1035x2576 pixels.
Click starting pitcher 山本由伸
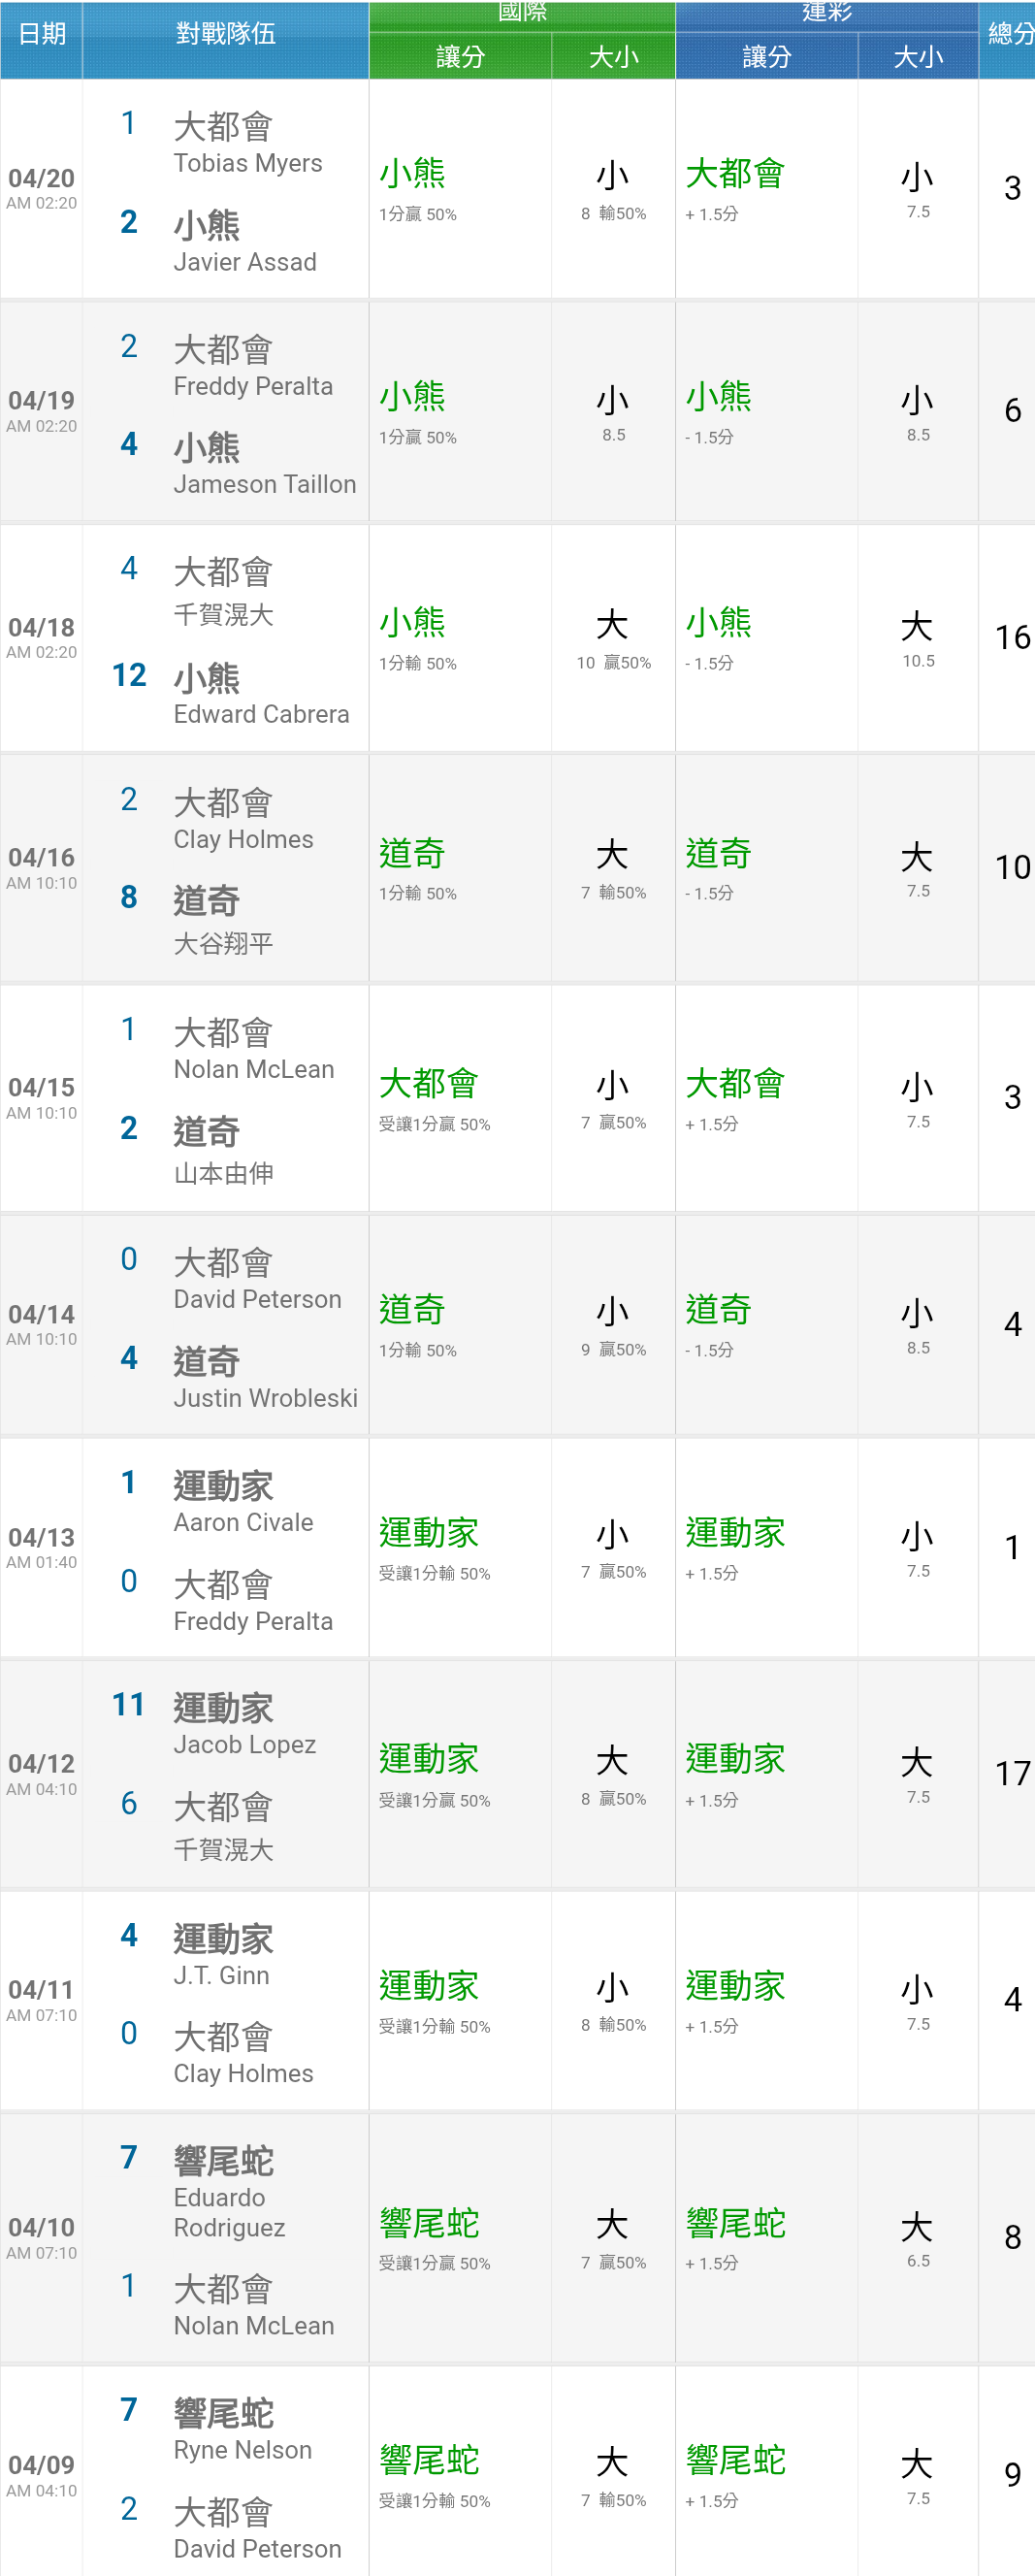point(223,1173)
